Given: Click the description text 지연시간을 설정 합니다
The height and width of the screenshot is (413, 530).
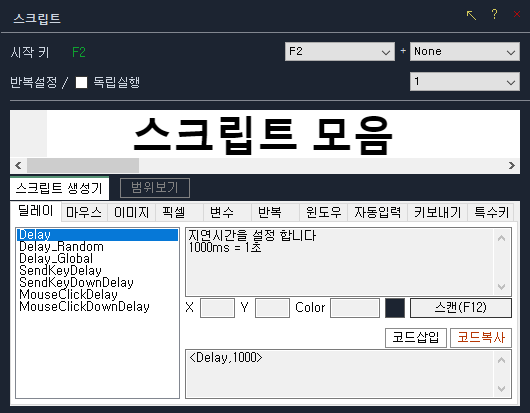Looking at the screenshot, I should tap(252, 235).
